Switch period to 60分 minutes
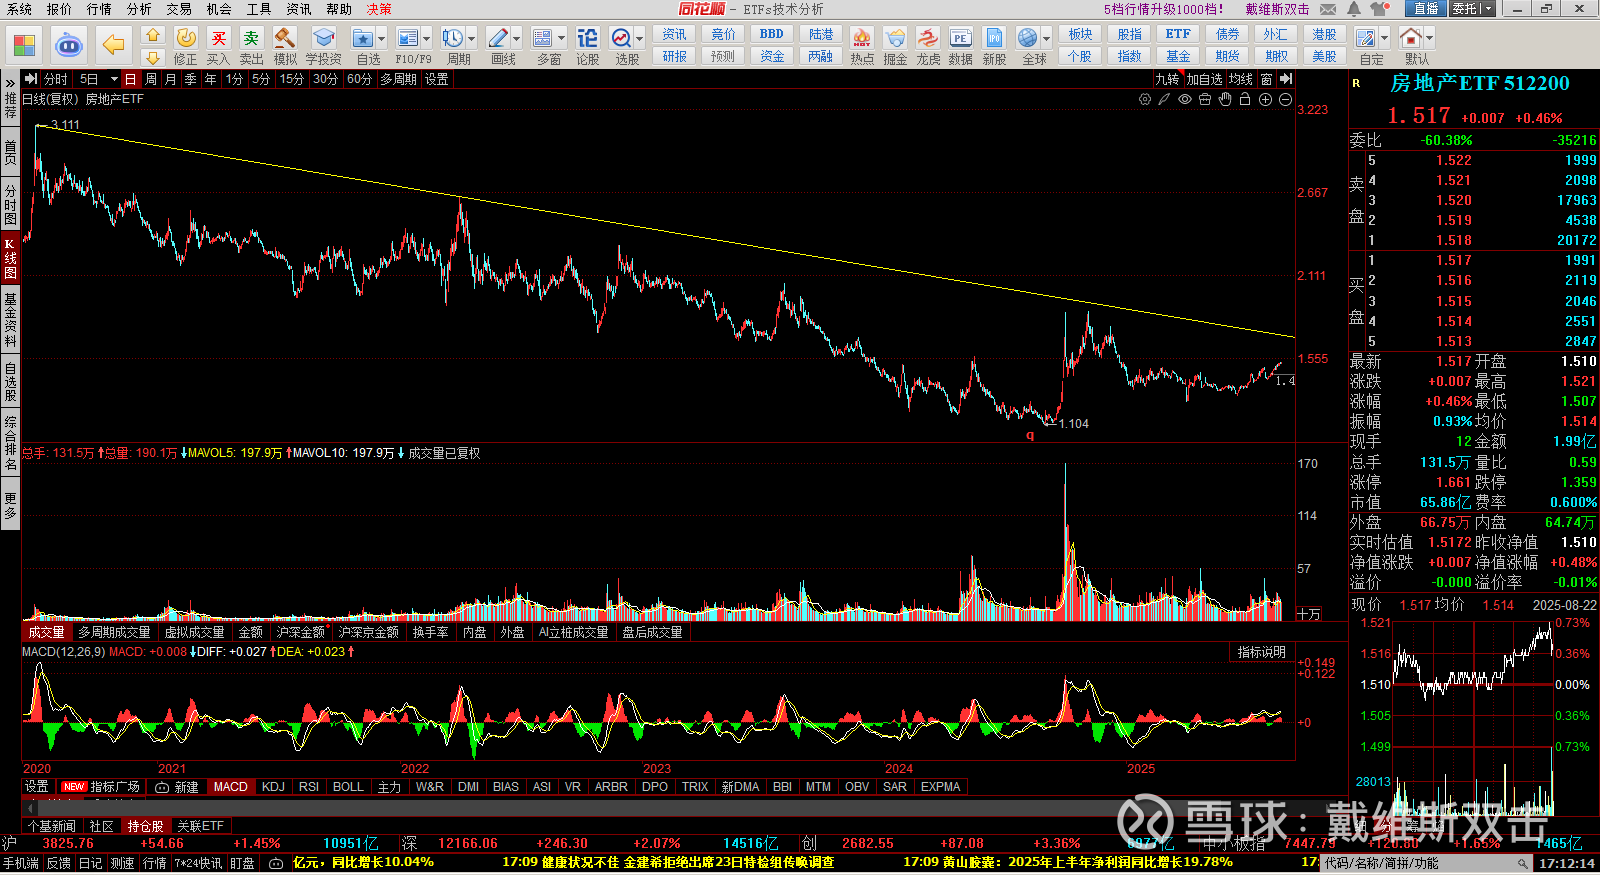 point(359,79)
